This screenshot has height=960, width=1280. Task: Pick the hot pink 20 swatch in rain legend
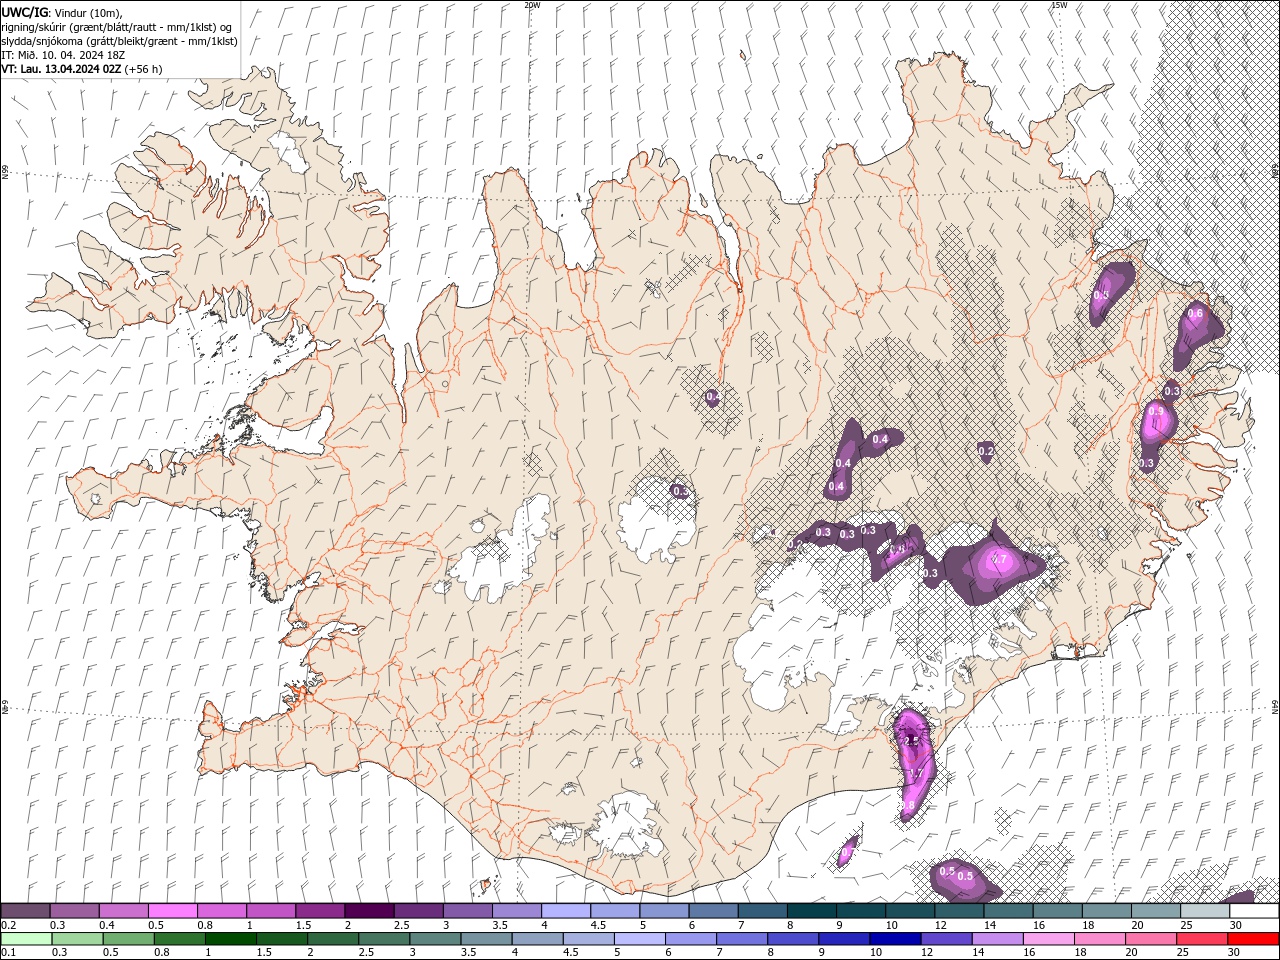[x=1152, y=939]
